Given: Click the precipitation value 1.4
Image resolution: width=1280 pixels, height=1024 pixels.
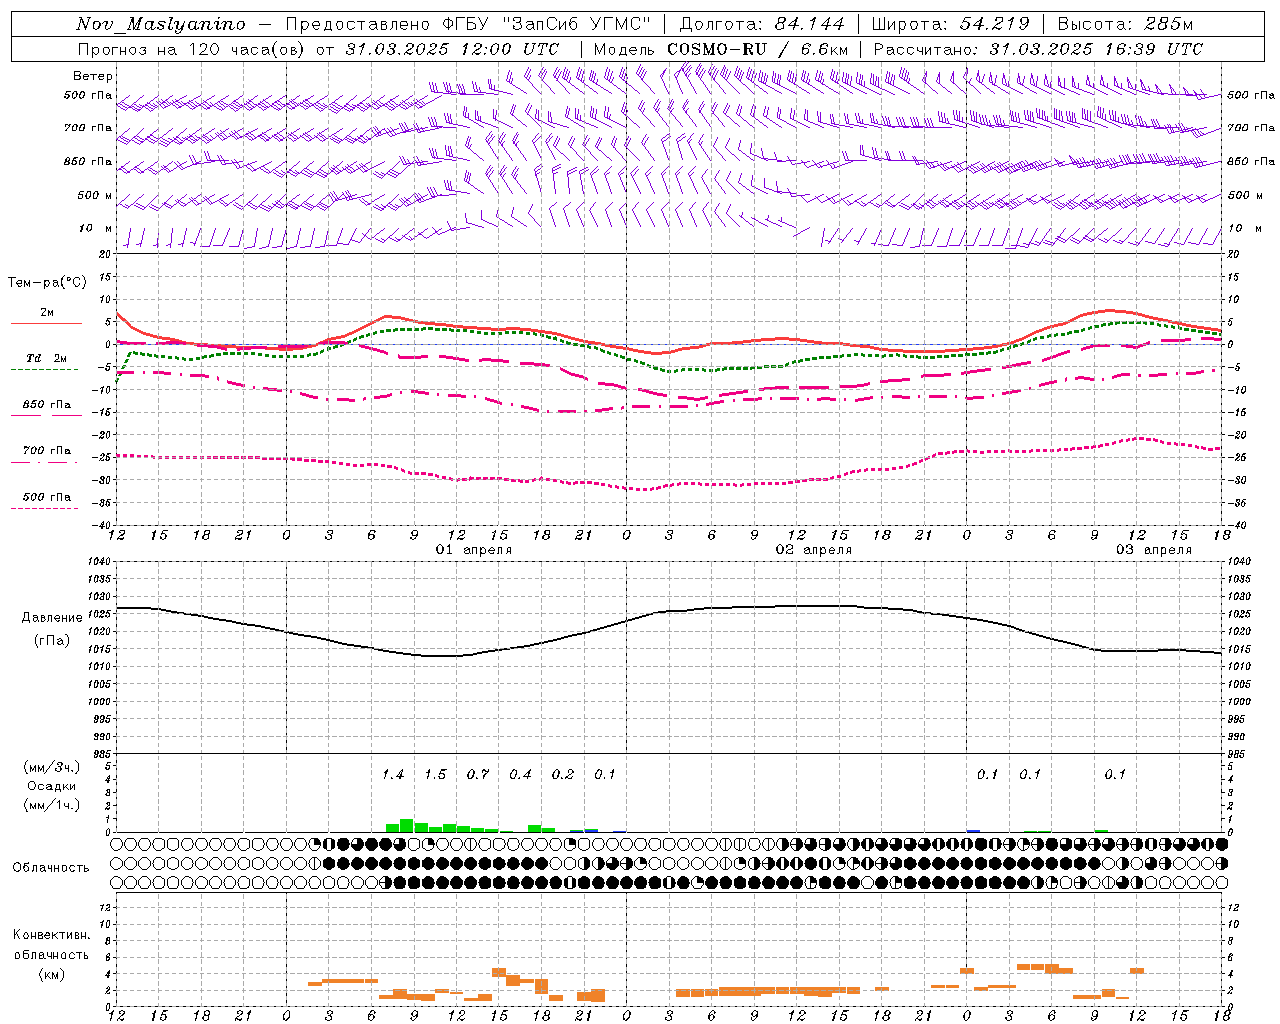Looking at the screenshot, I should [394, 775].
